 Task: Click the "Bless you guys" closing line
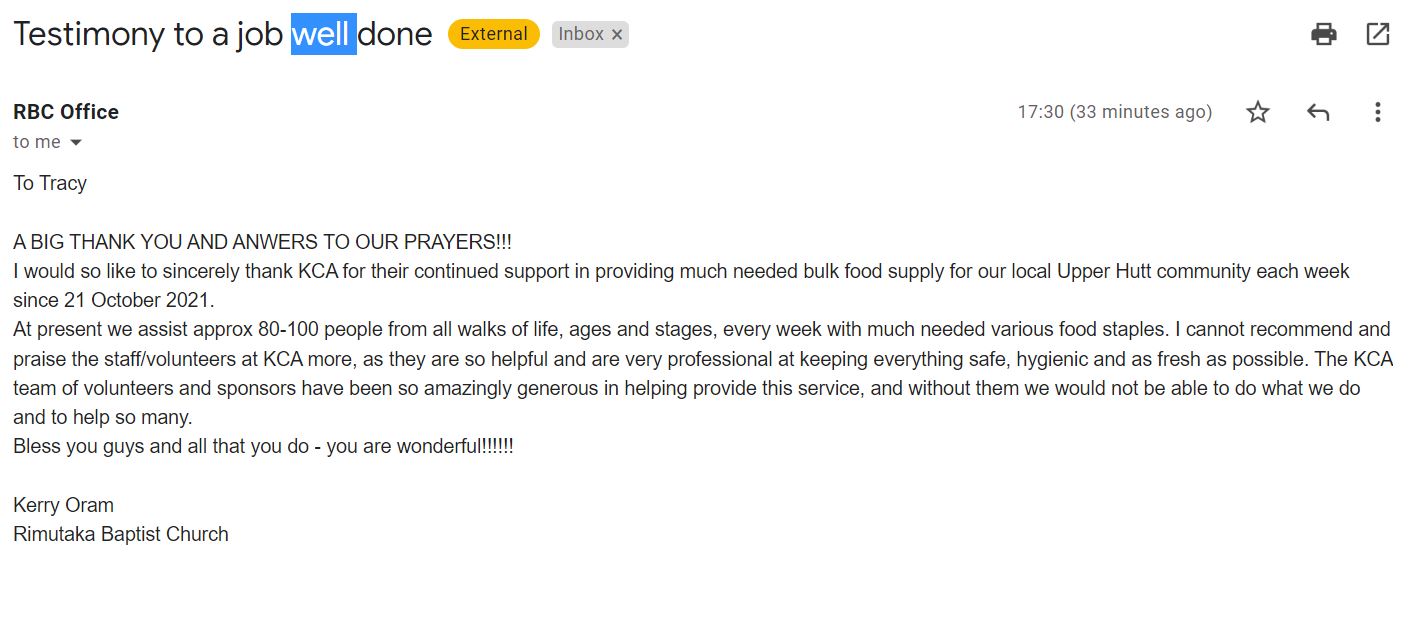point(262,446)
